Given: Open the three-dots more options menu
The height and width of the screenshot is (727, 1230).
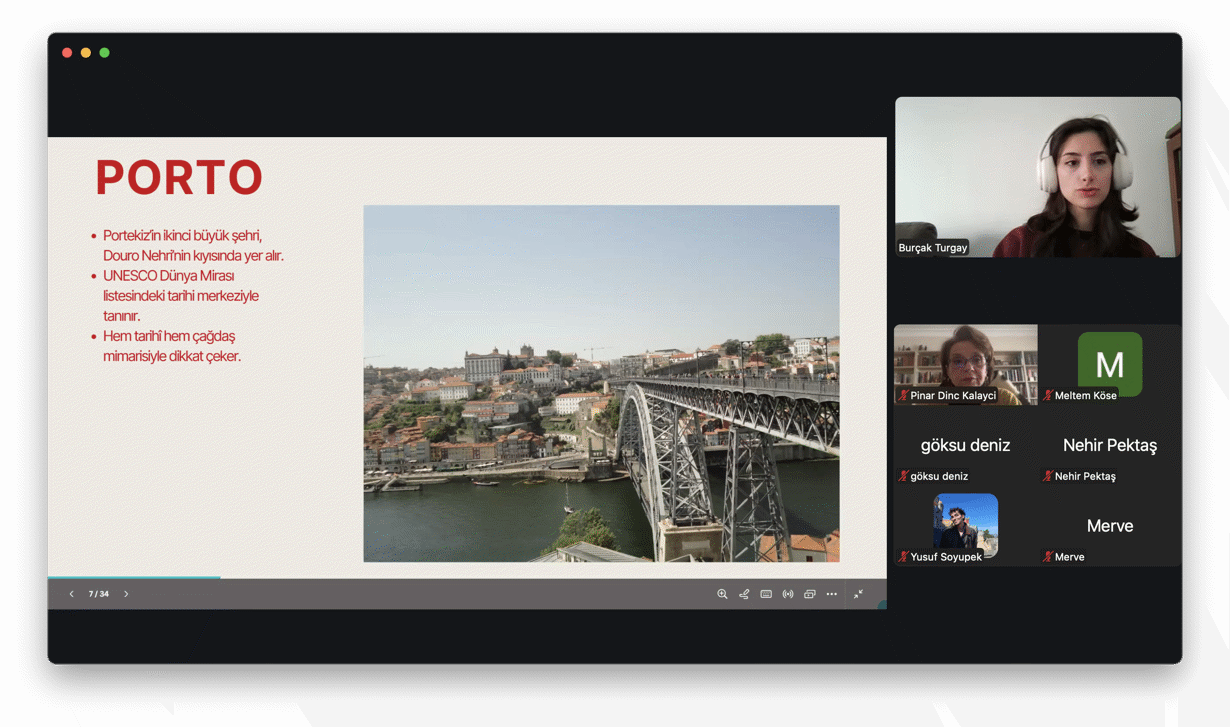Looking at the screenshot, I should (x=832, y=594).
